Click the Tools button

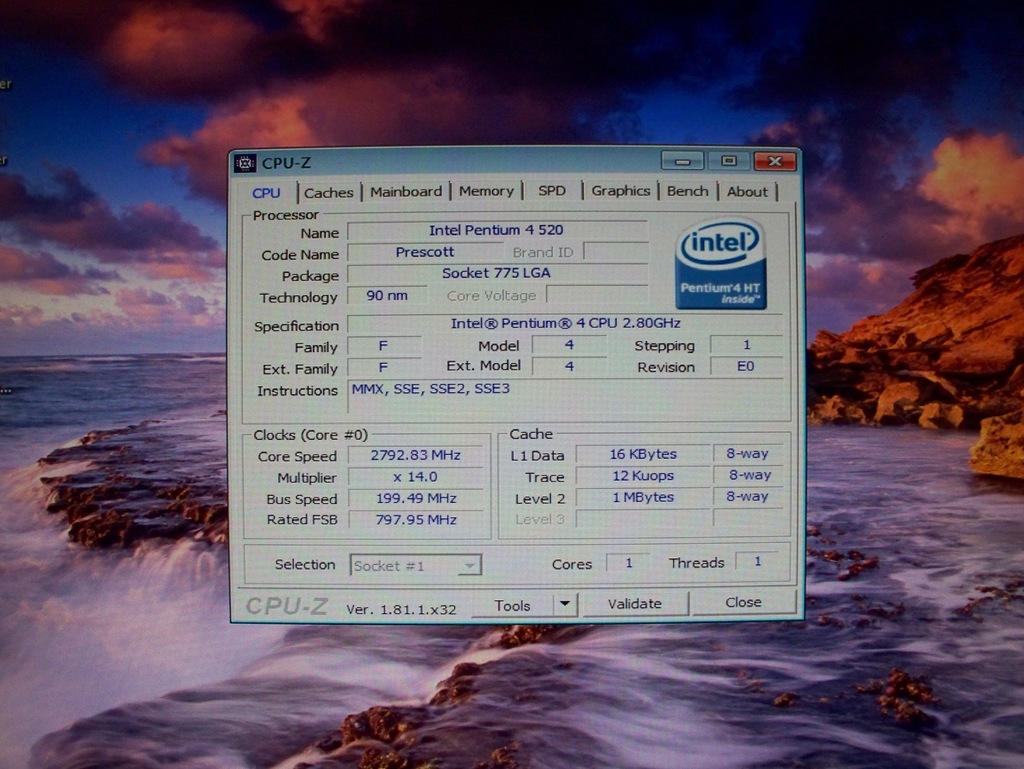[513, 606]
